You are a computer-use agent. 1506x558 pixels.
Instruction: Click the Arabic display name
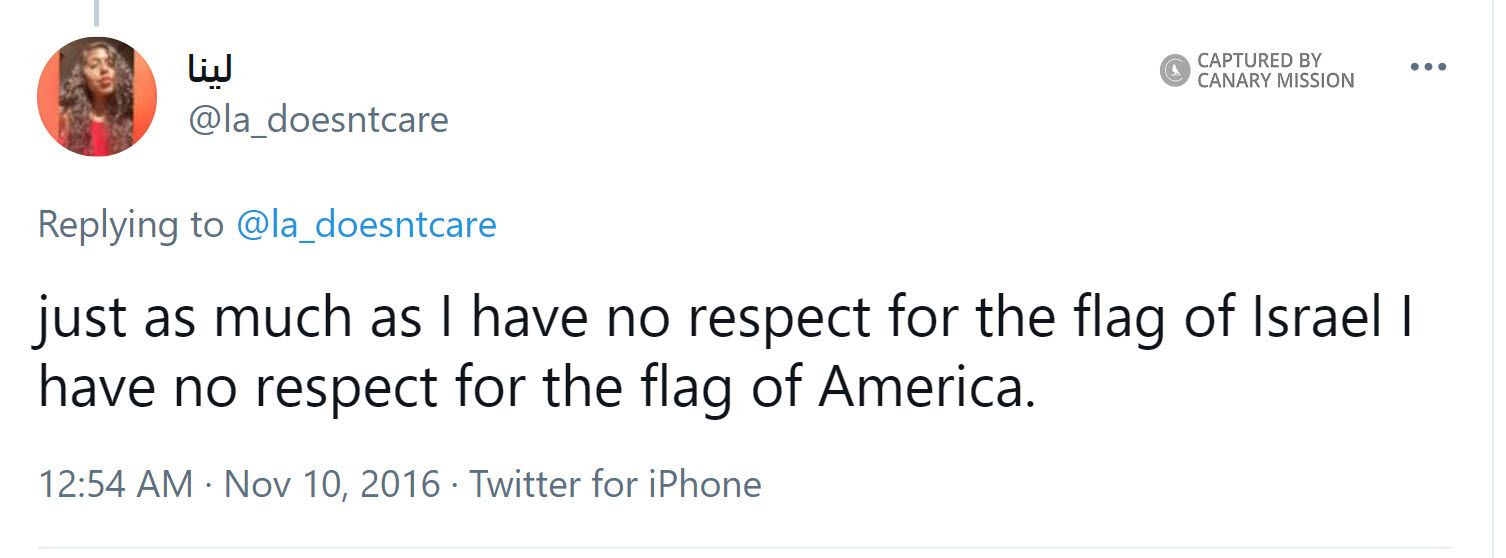click(x=210, y=69)
